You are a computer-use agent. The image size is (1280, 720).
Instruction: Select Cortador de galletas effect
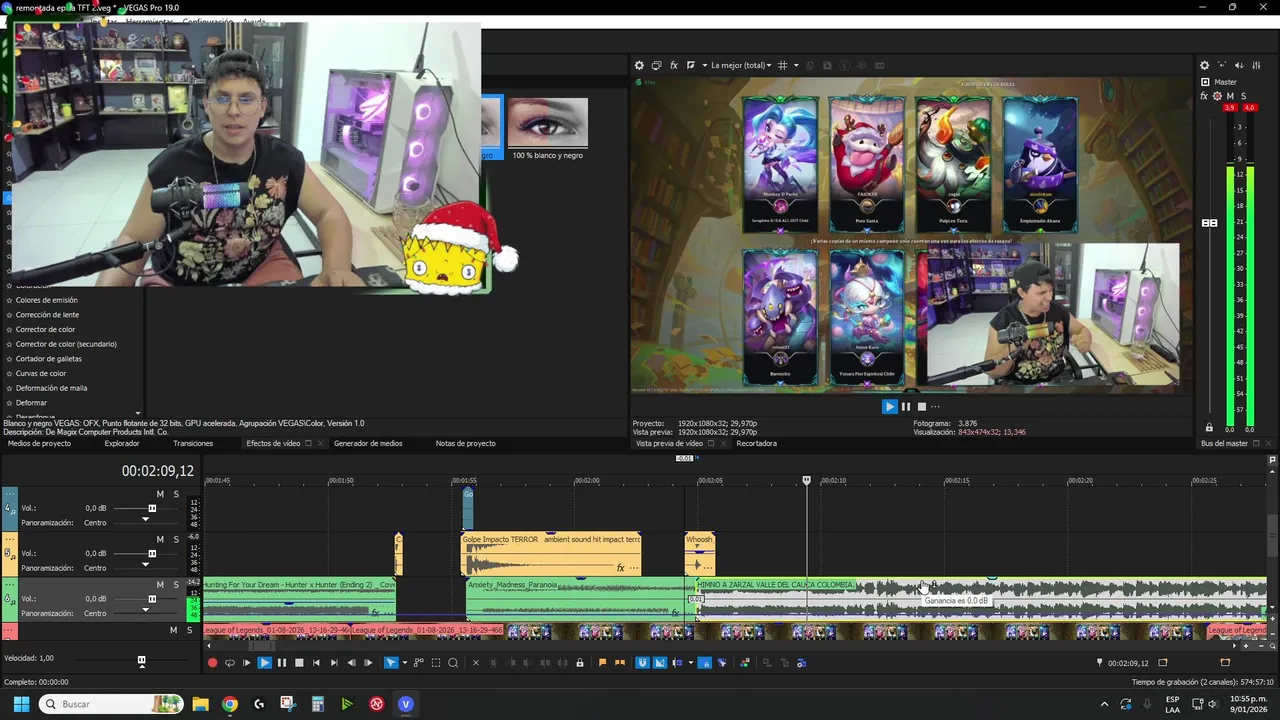click(49, 358)
